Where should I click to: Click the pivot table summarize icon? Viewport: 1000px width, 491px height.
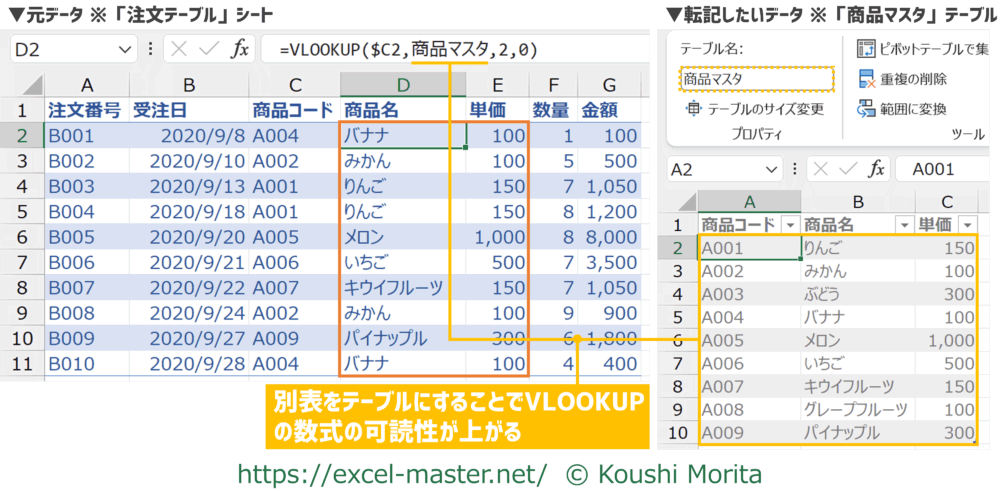(x=866, y=48)
